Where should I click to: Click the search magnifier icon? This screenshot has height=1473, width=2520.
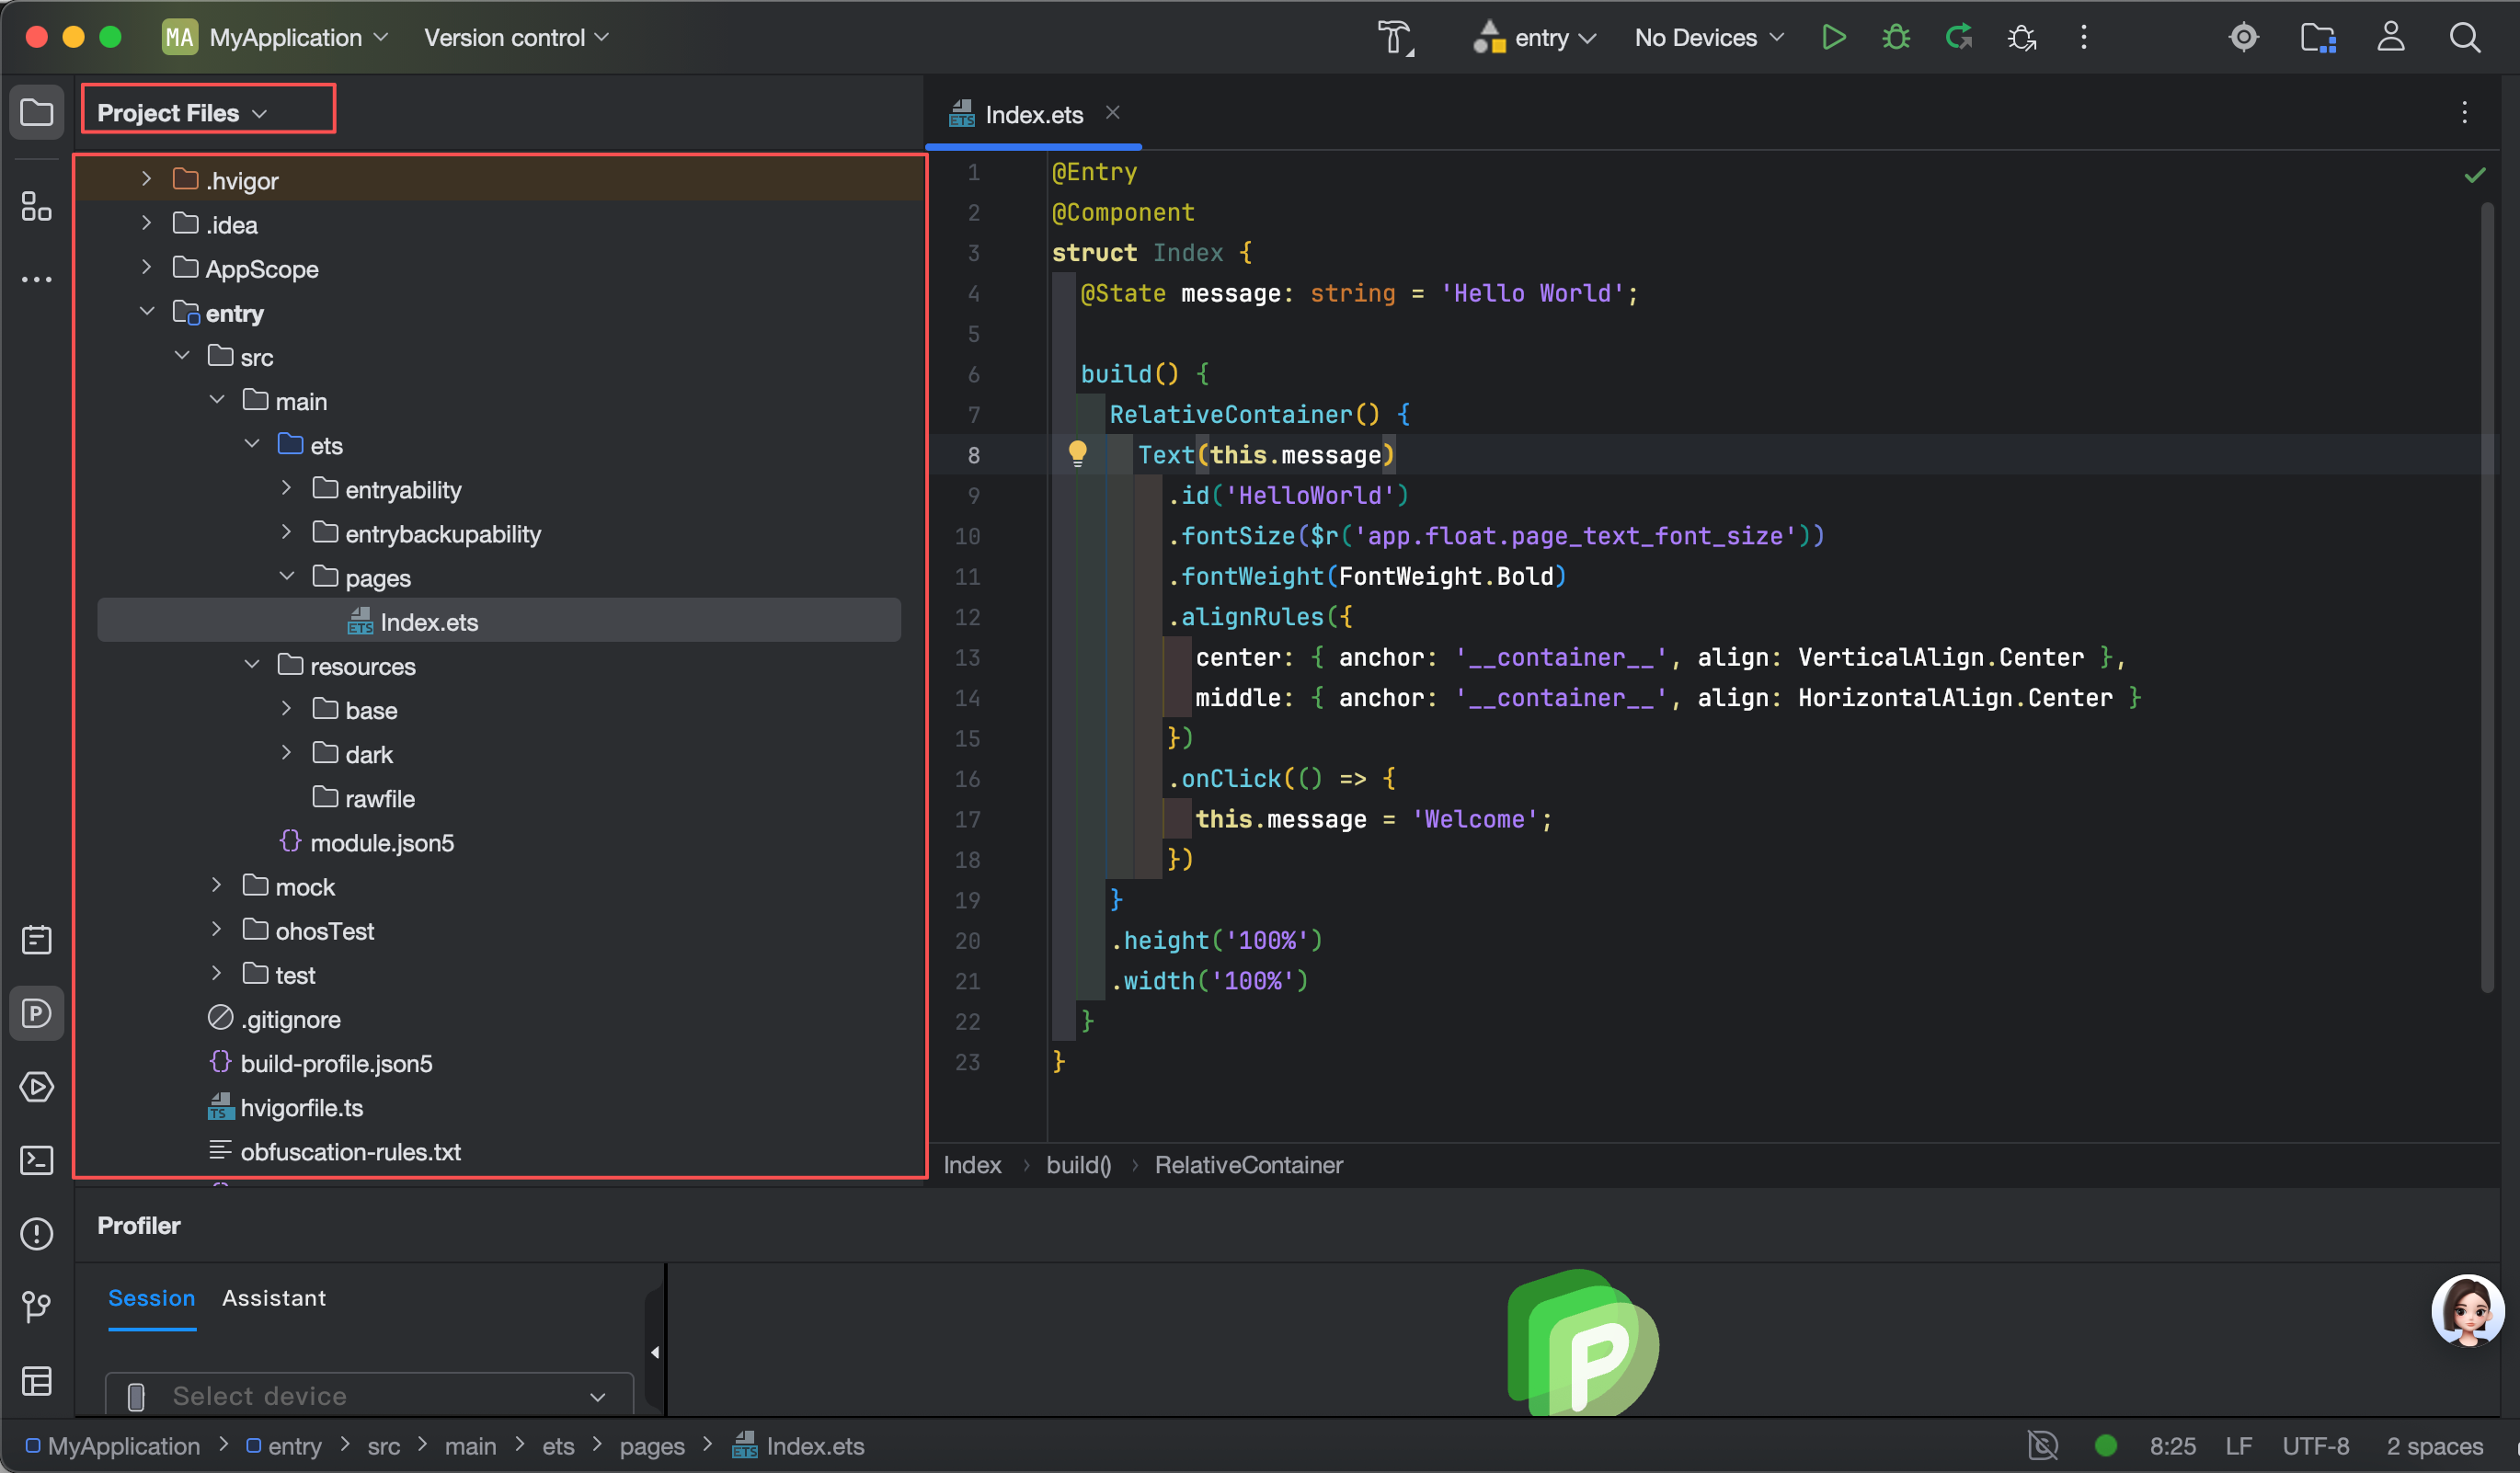click(x=2464, y=38)
